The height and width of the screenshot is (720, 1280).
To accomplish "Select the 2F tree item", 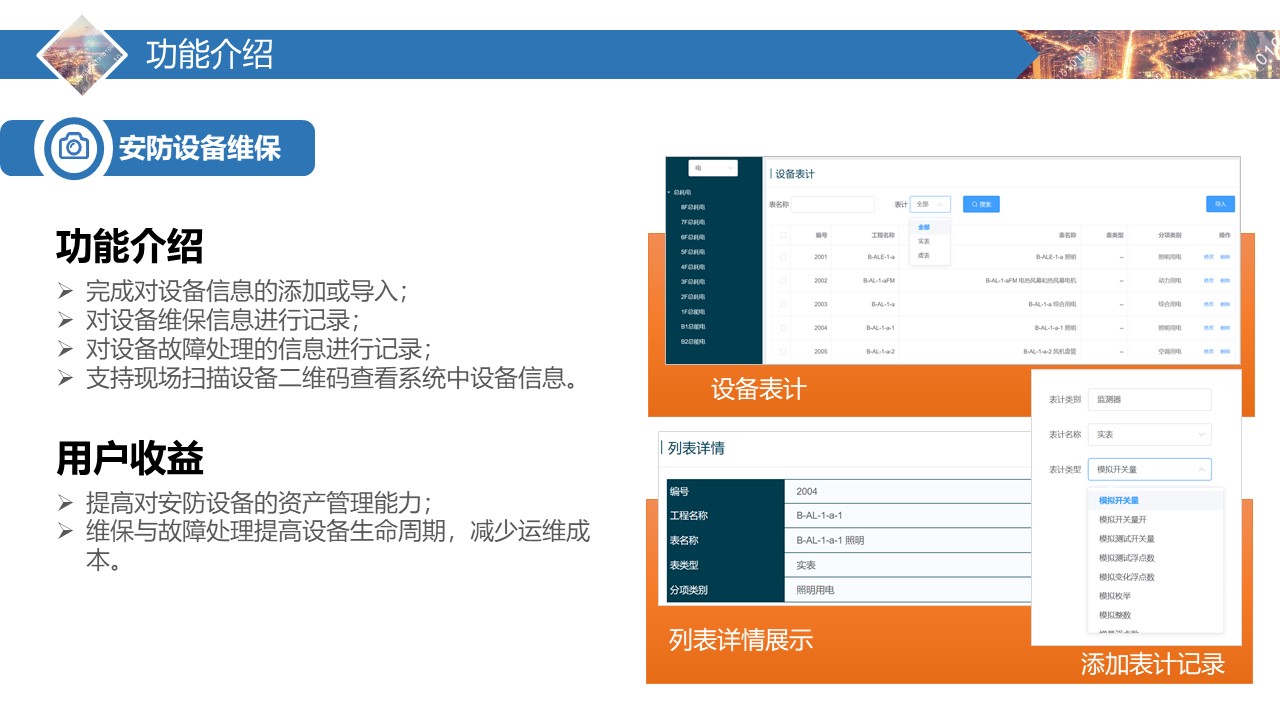I will [693, 297].
